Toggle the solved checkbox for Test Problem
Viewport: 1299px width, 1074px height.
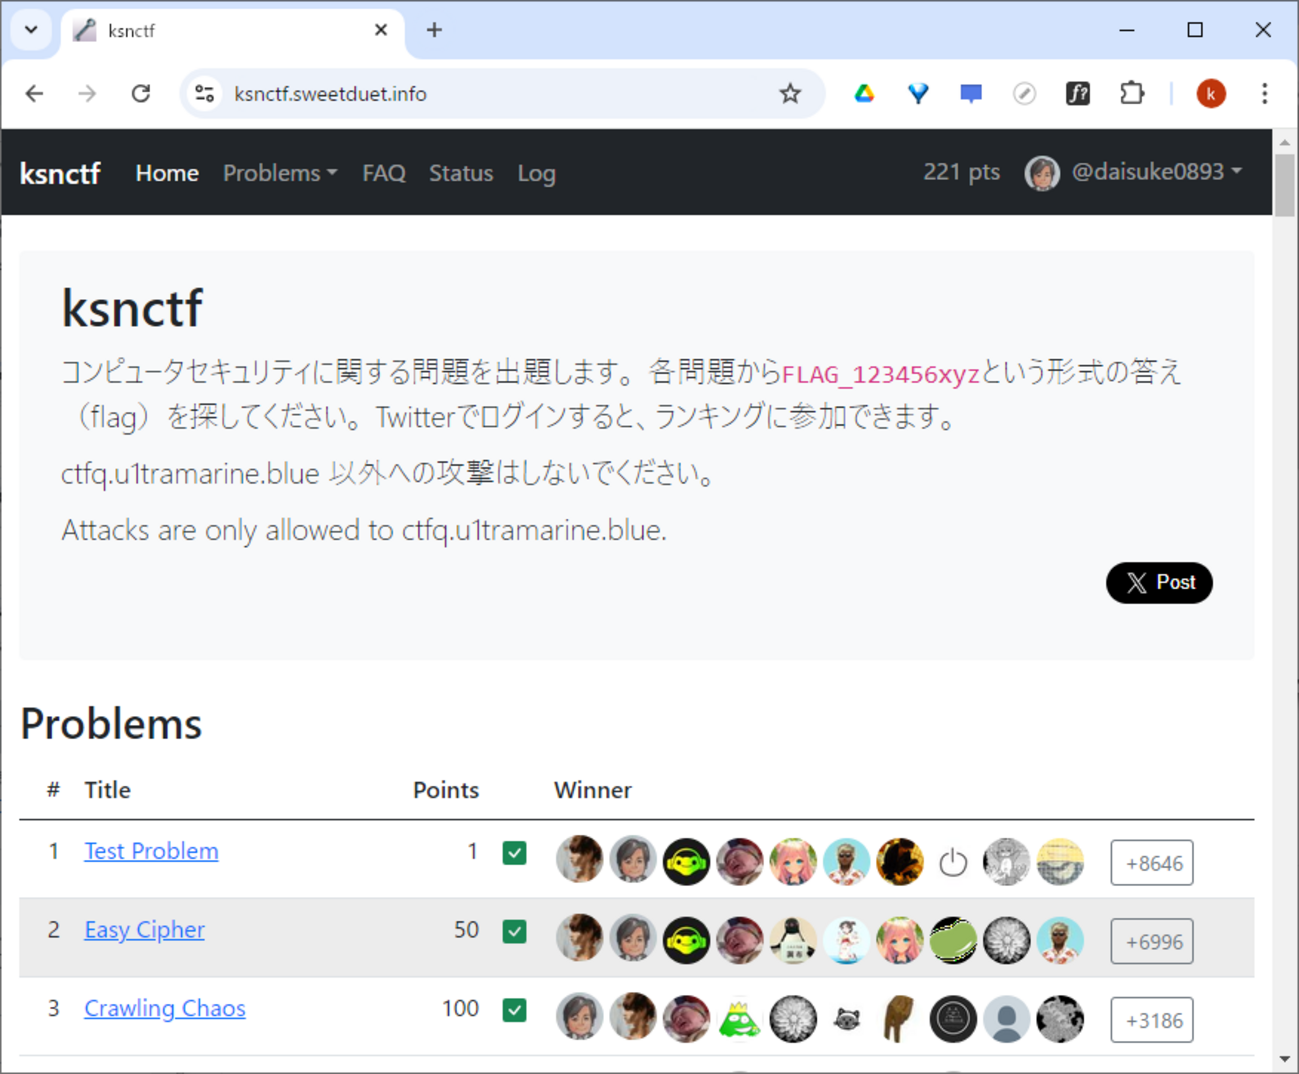coord(514,853)
